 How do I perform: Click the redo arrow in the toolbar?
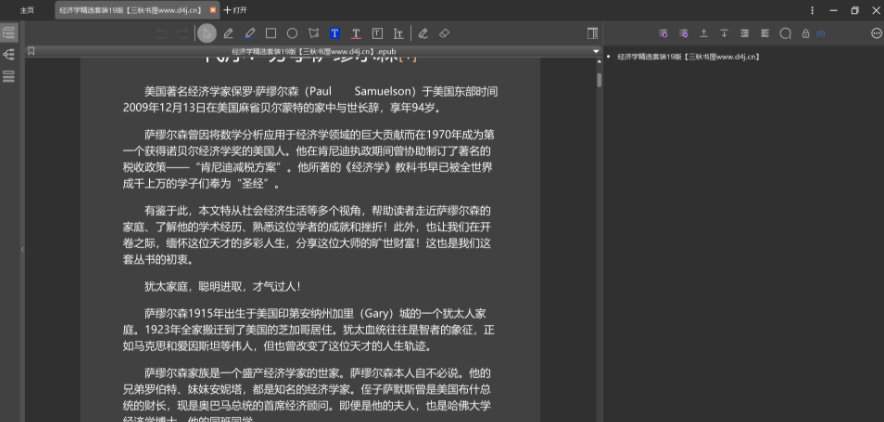(x=182, y=34)
